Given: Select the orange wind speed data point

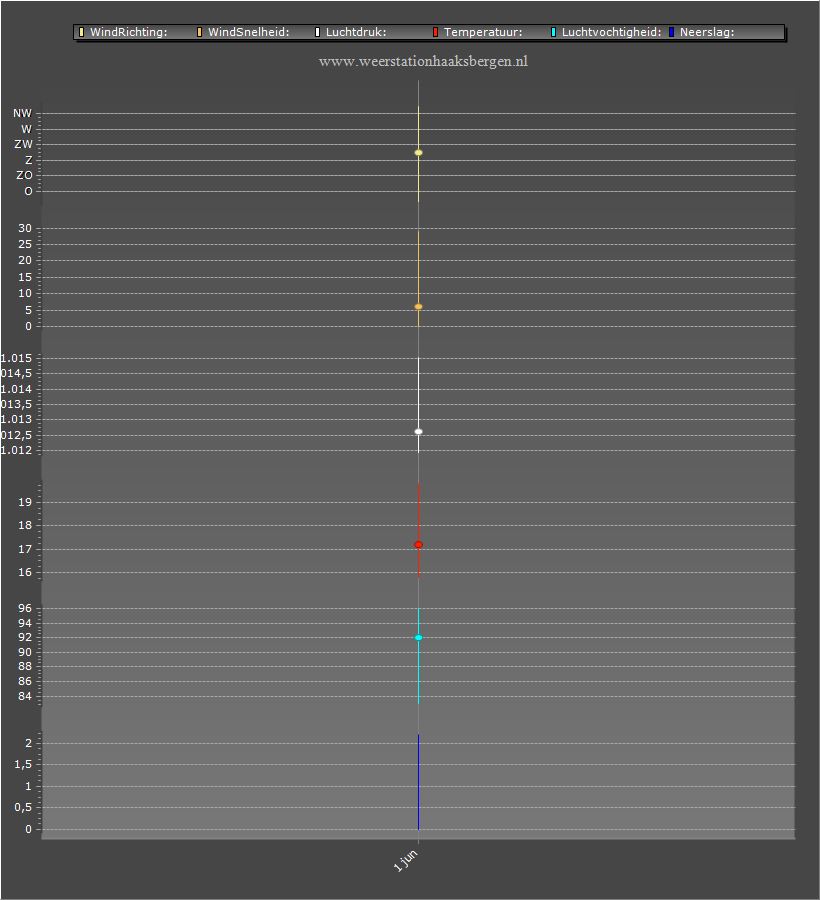Looking at the screenshot, I should point(418,307).
